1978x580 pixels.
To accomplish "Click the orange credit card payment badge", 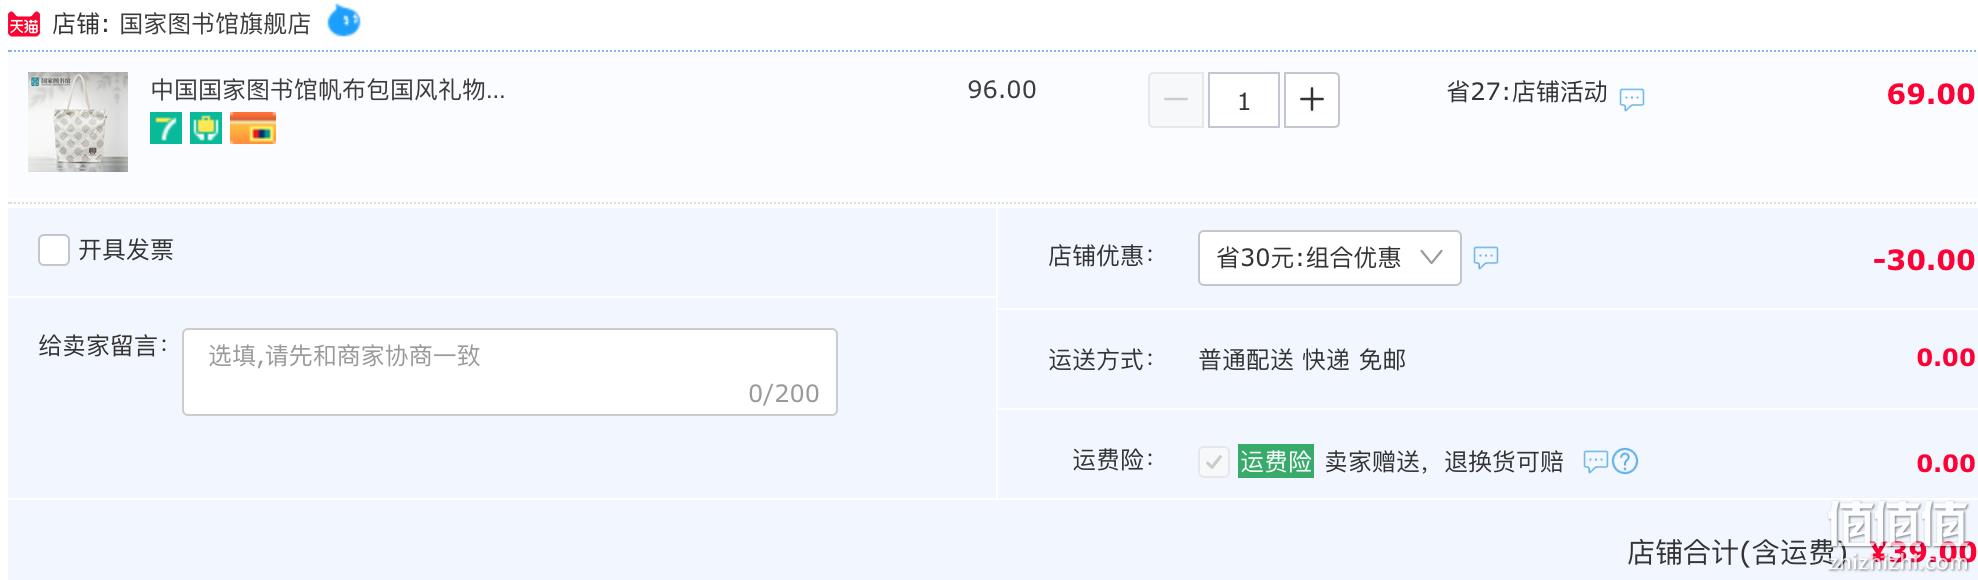I will pos(253,128).
